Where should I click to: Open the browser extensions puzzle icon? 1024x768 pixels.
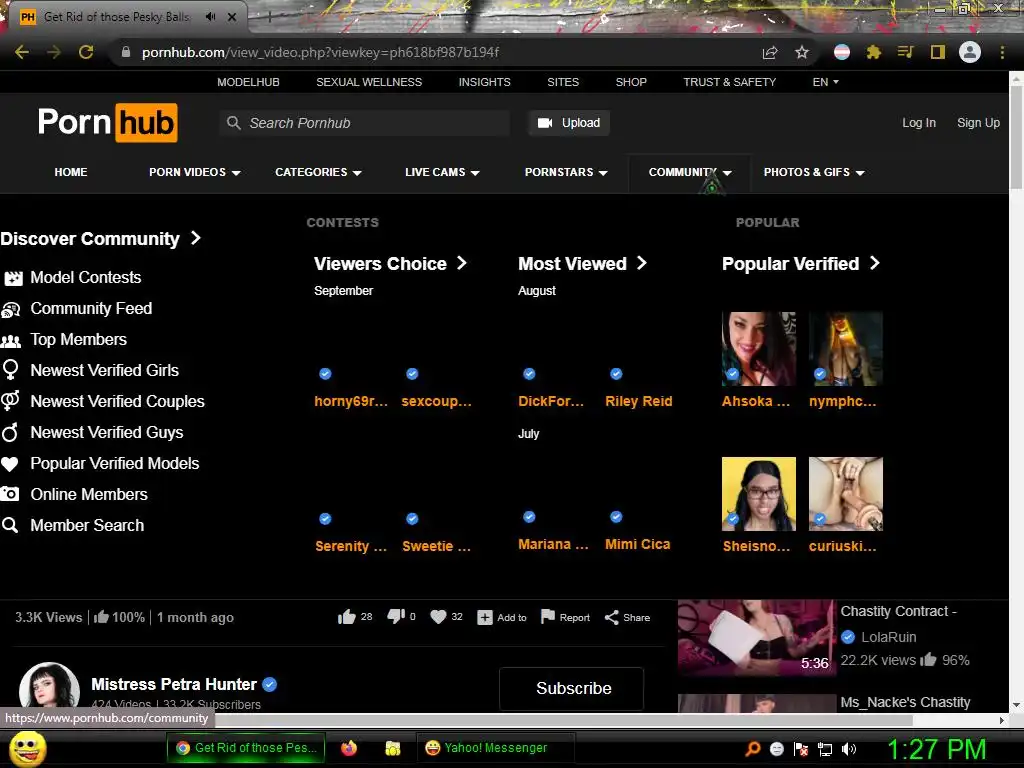tap(874, 52)
